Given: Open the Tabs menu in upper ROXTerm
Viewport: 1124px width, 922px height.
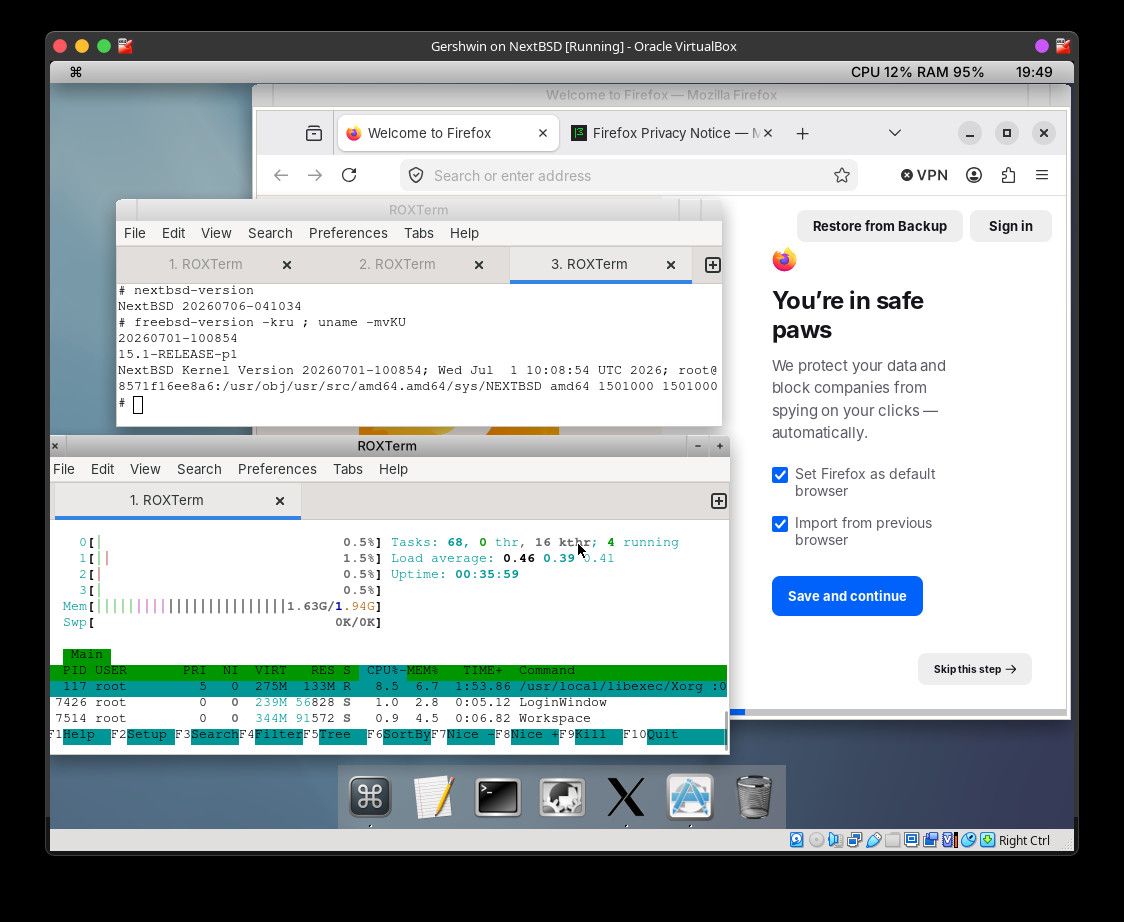Looking at the screenshot, I should [419, 233].
